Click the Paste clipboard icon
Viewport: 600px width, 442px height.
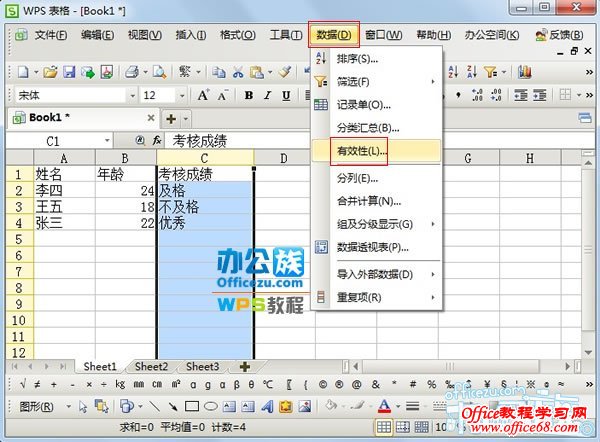(x=257, y=72)
